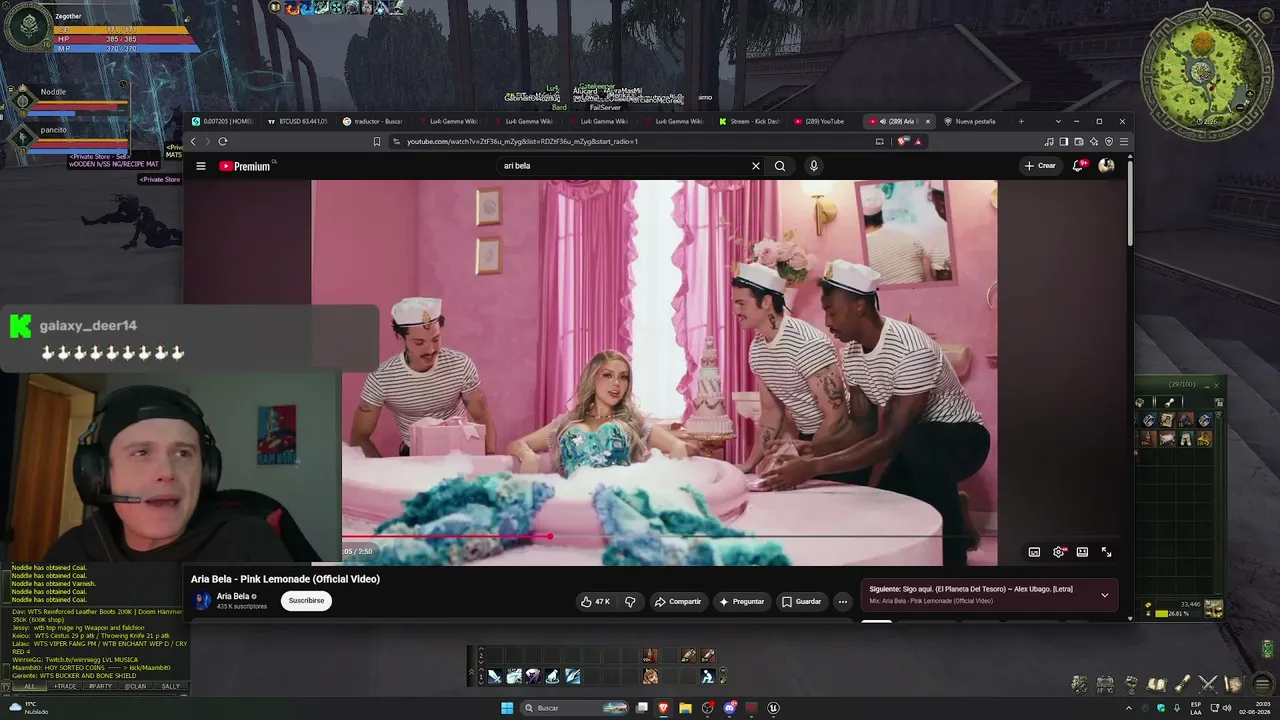Minimize the game inventory window
1280x720 pixels.
click(1206, 385)
